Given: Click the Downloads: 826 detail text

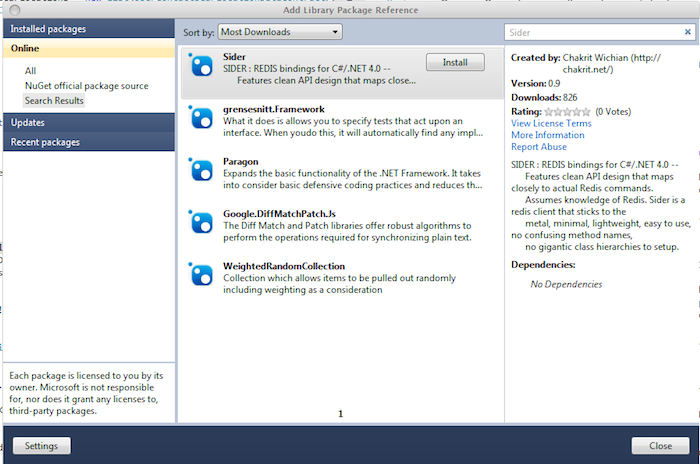Looking at the screenshot, I should click(544, 97).
